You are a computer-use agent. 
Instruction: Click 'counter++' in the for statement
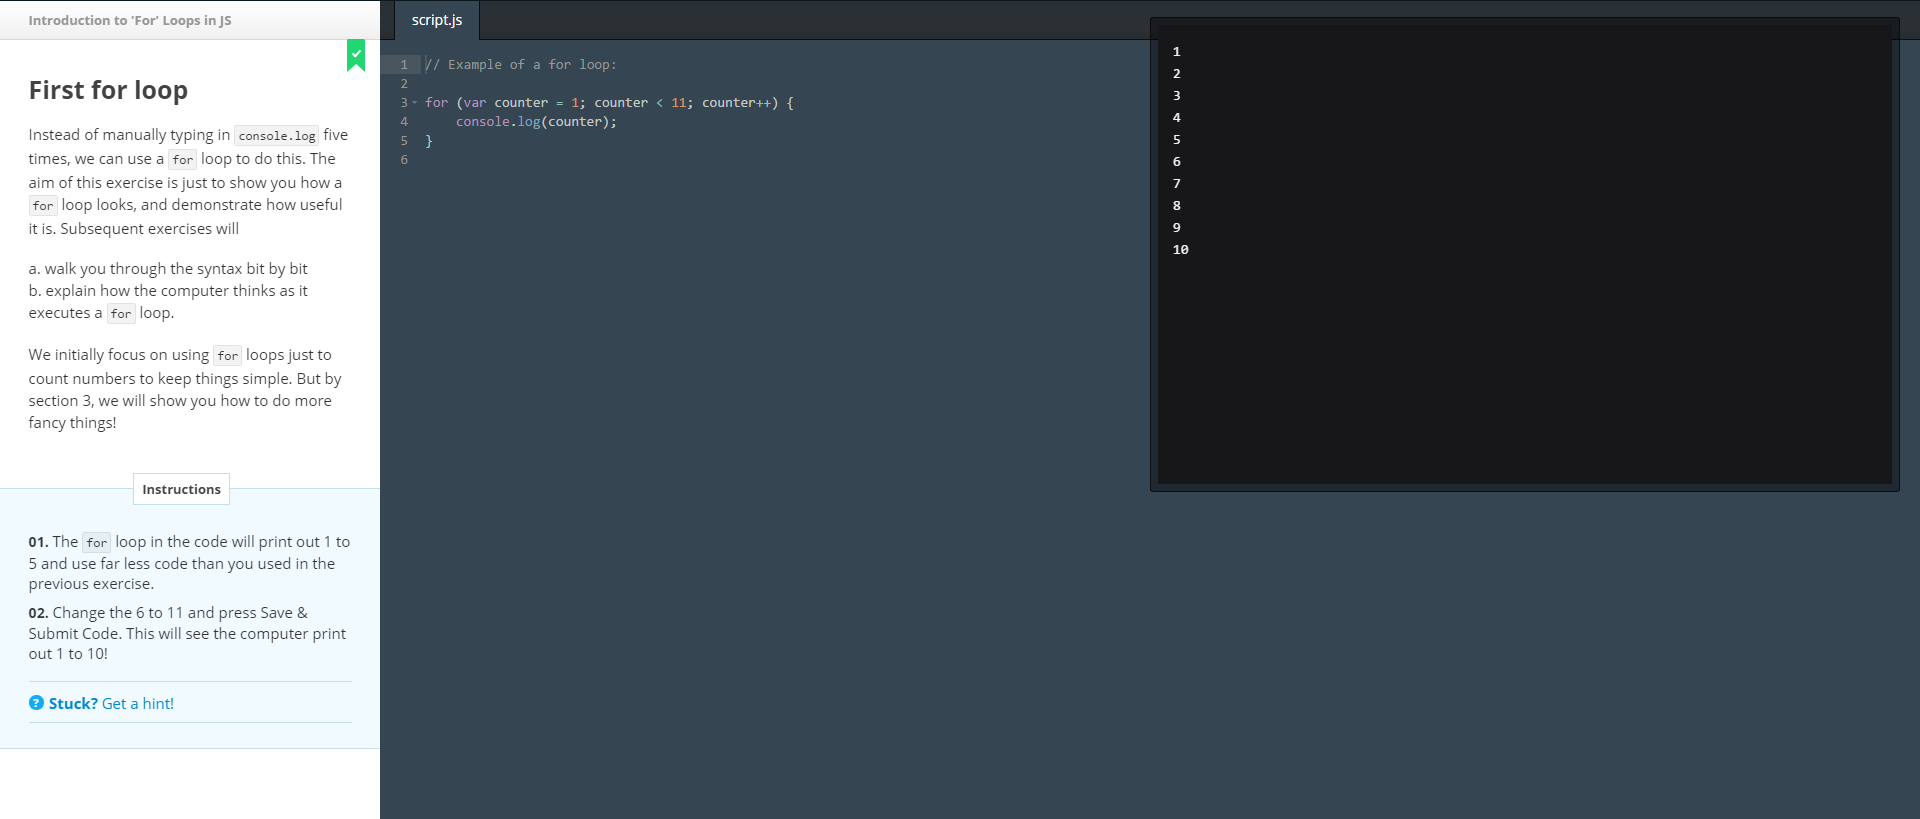736,102
